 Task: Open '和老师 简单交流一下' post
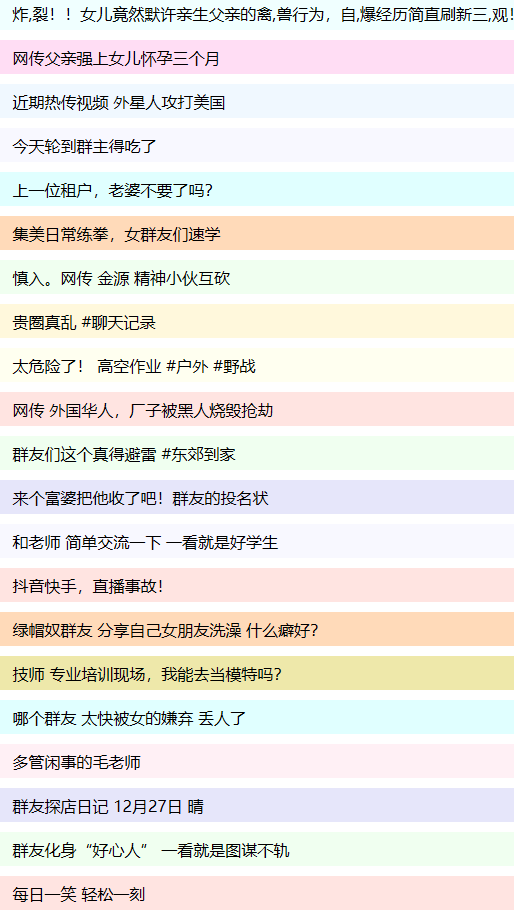257,542
